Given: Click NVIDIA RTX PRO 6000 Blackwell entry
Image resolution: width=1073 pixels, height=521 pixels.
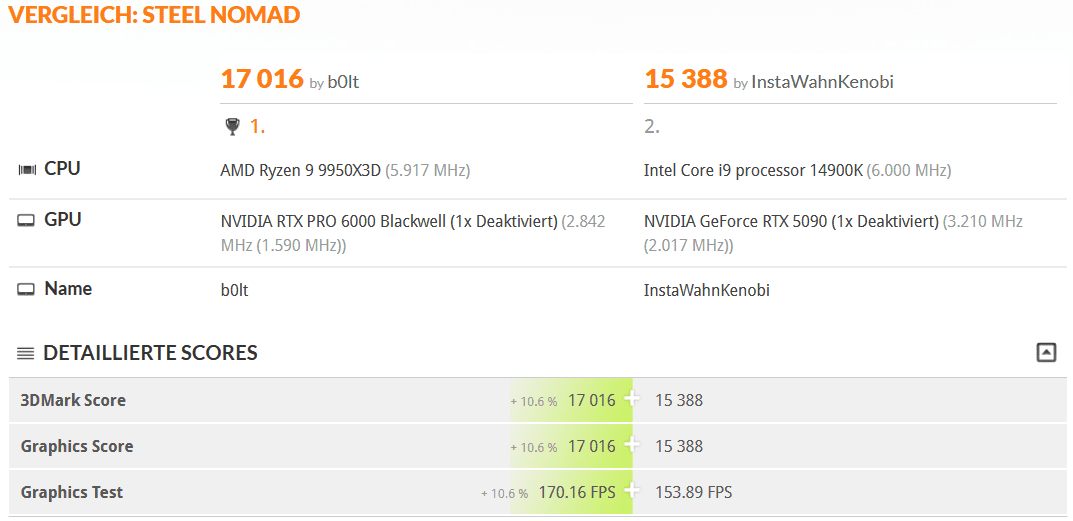Looking at the screenshot, I should pos(389,221).
